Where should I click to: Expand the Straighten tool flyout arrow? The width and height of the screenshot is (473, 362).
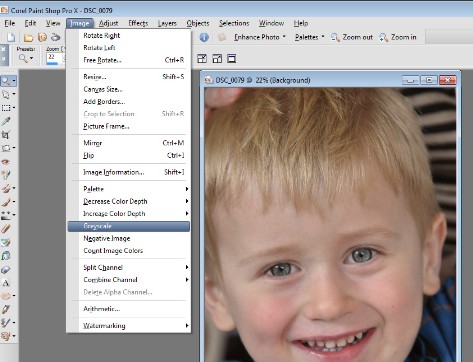[x=14, y=148]
